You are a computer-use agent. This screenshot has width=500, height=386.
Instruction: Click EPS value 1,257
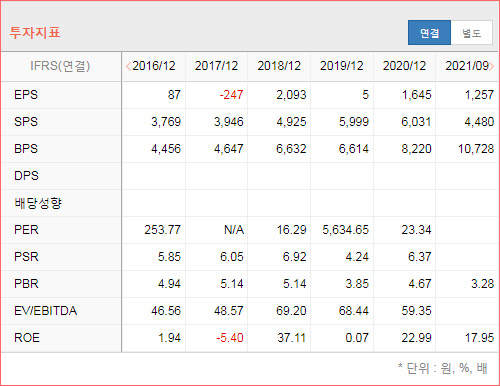click(479, 95)
